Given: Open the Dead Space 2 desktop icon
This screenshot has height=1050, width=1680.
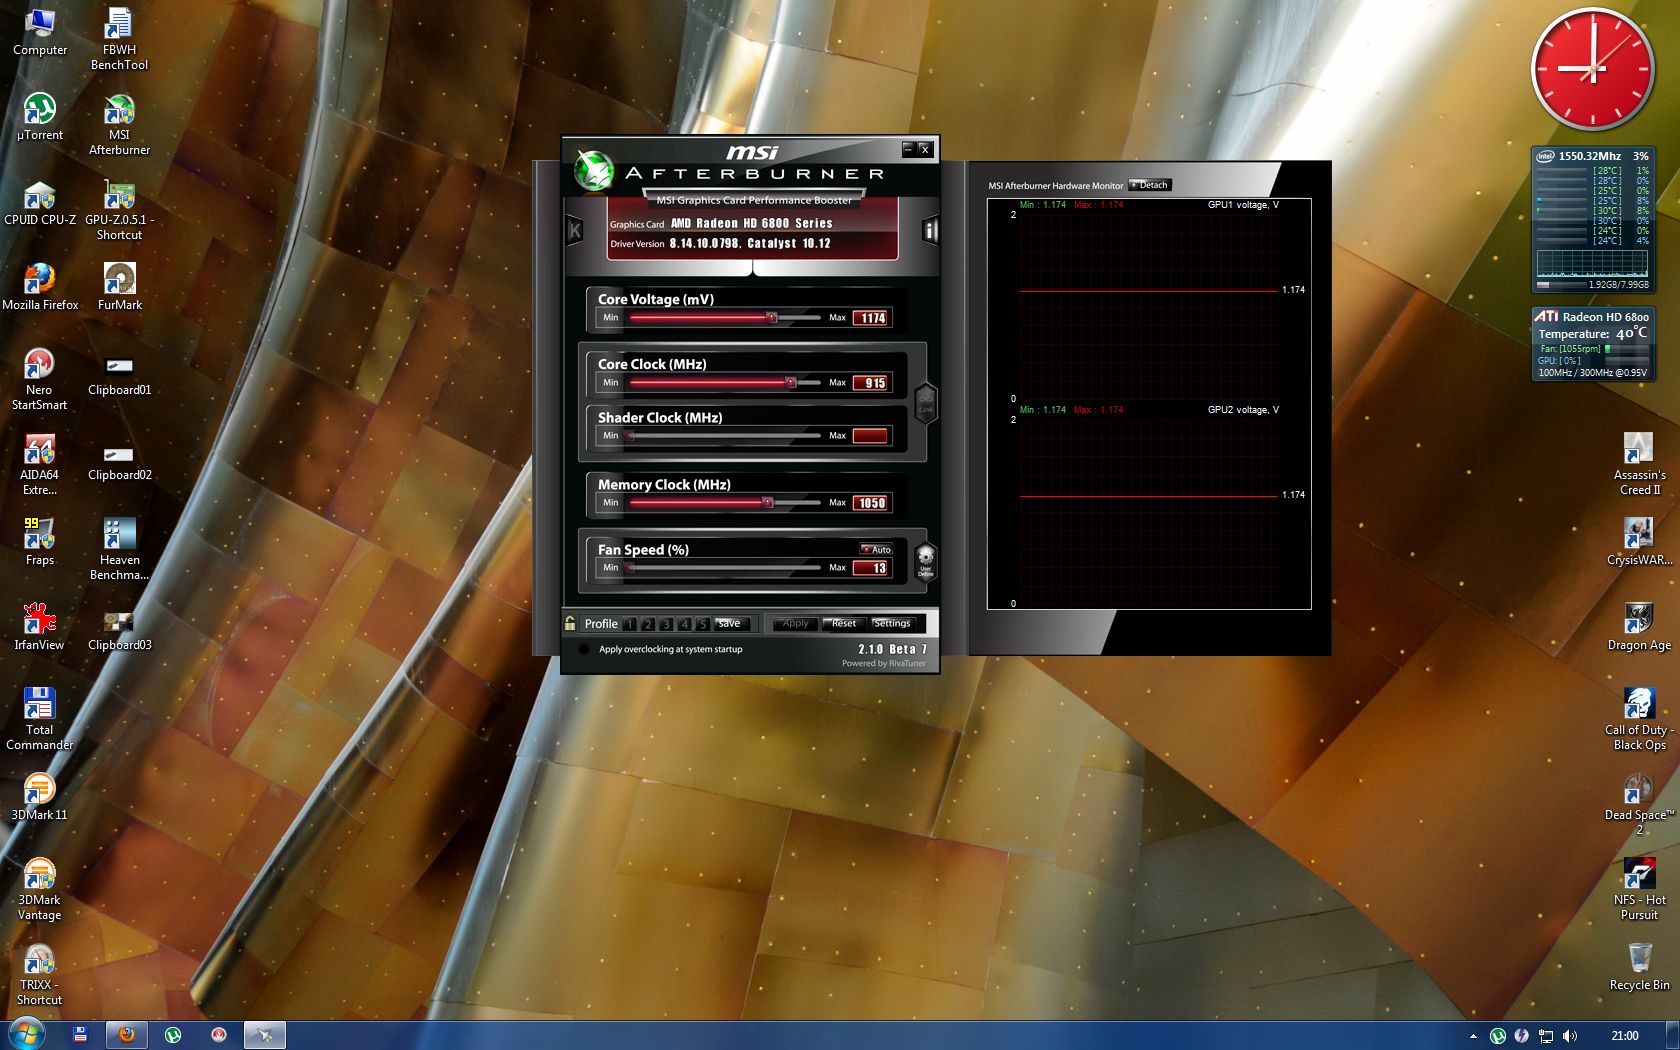Looking at the screenshot, I should (x=1639, y=805).
